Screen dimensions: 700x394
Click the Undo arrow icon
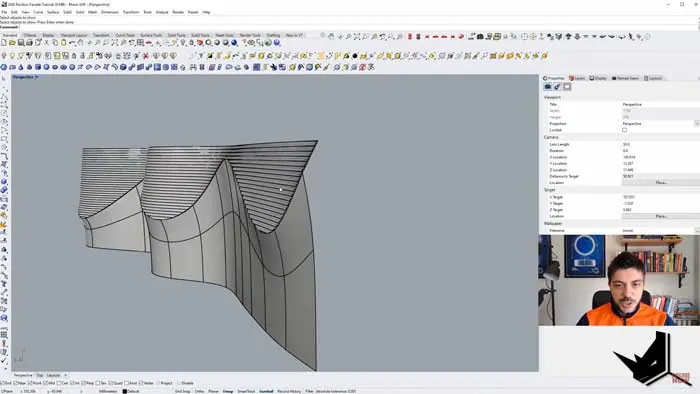pos(72,43)
